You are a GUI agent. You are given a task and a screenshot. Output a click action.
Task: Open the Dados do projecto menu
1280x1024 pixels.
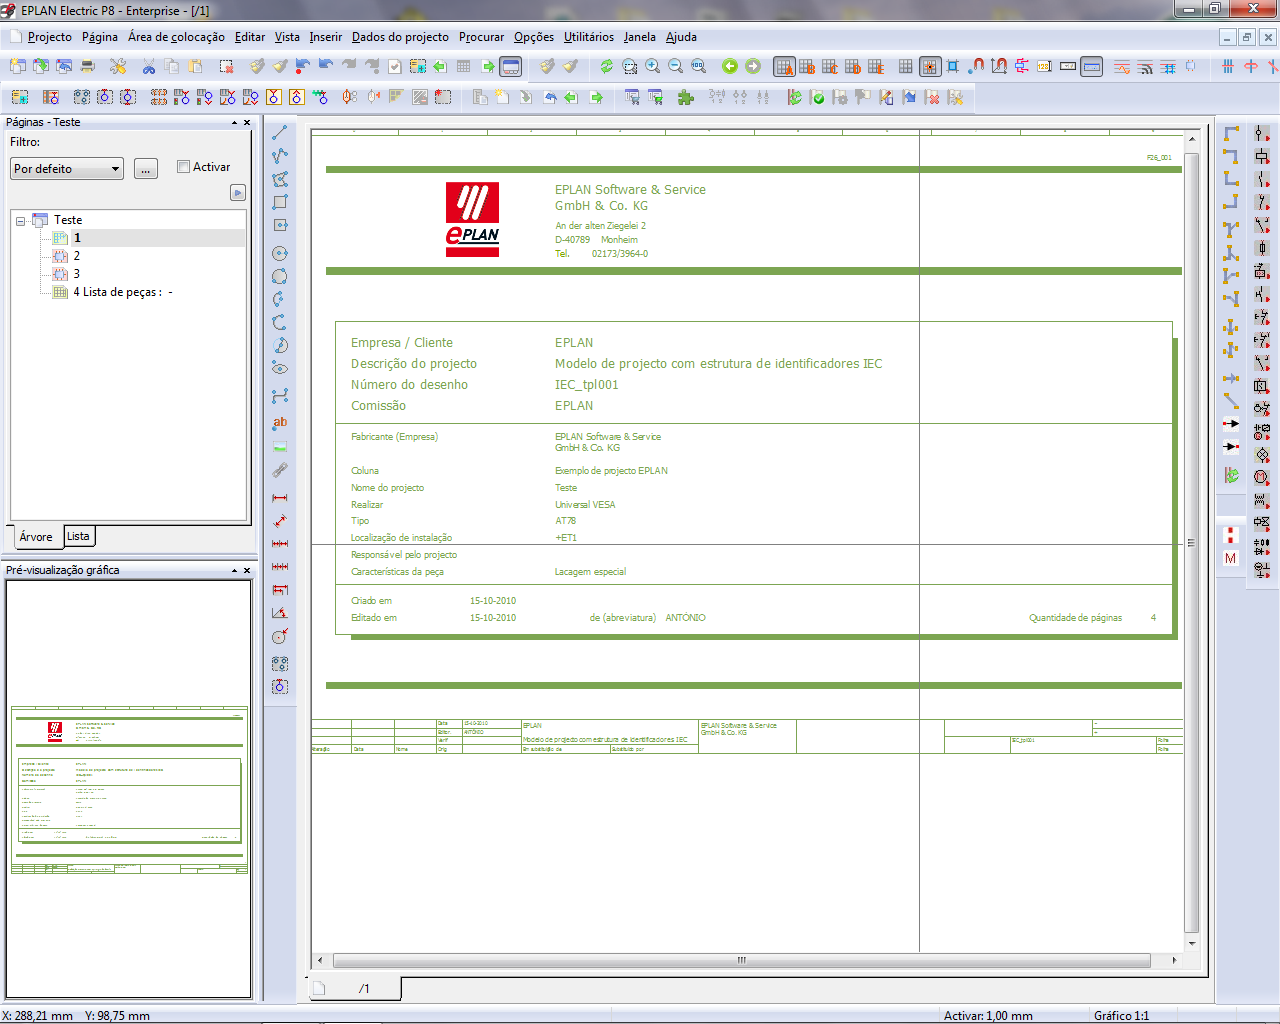click(400, 37)
